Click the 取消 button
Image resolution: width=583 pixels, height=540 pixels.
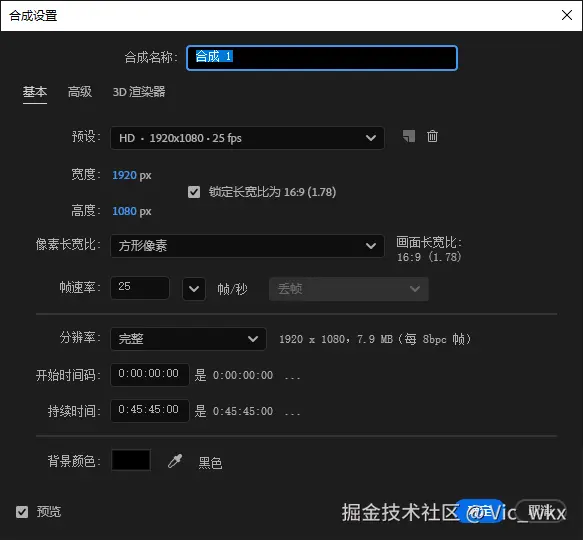(x=541, y=511)
